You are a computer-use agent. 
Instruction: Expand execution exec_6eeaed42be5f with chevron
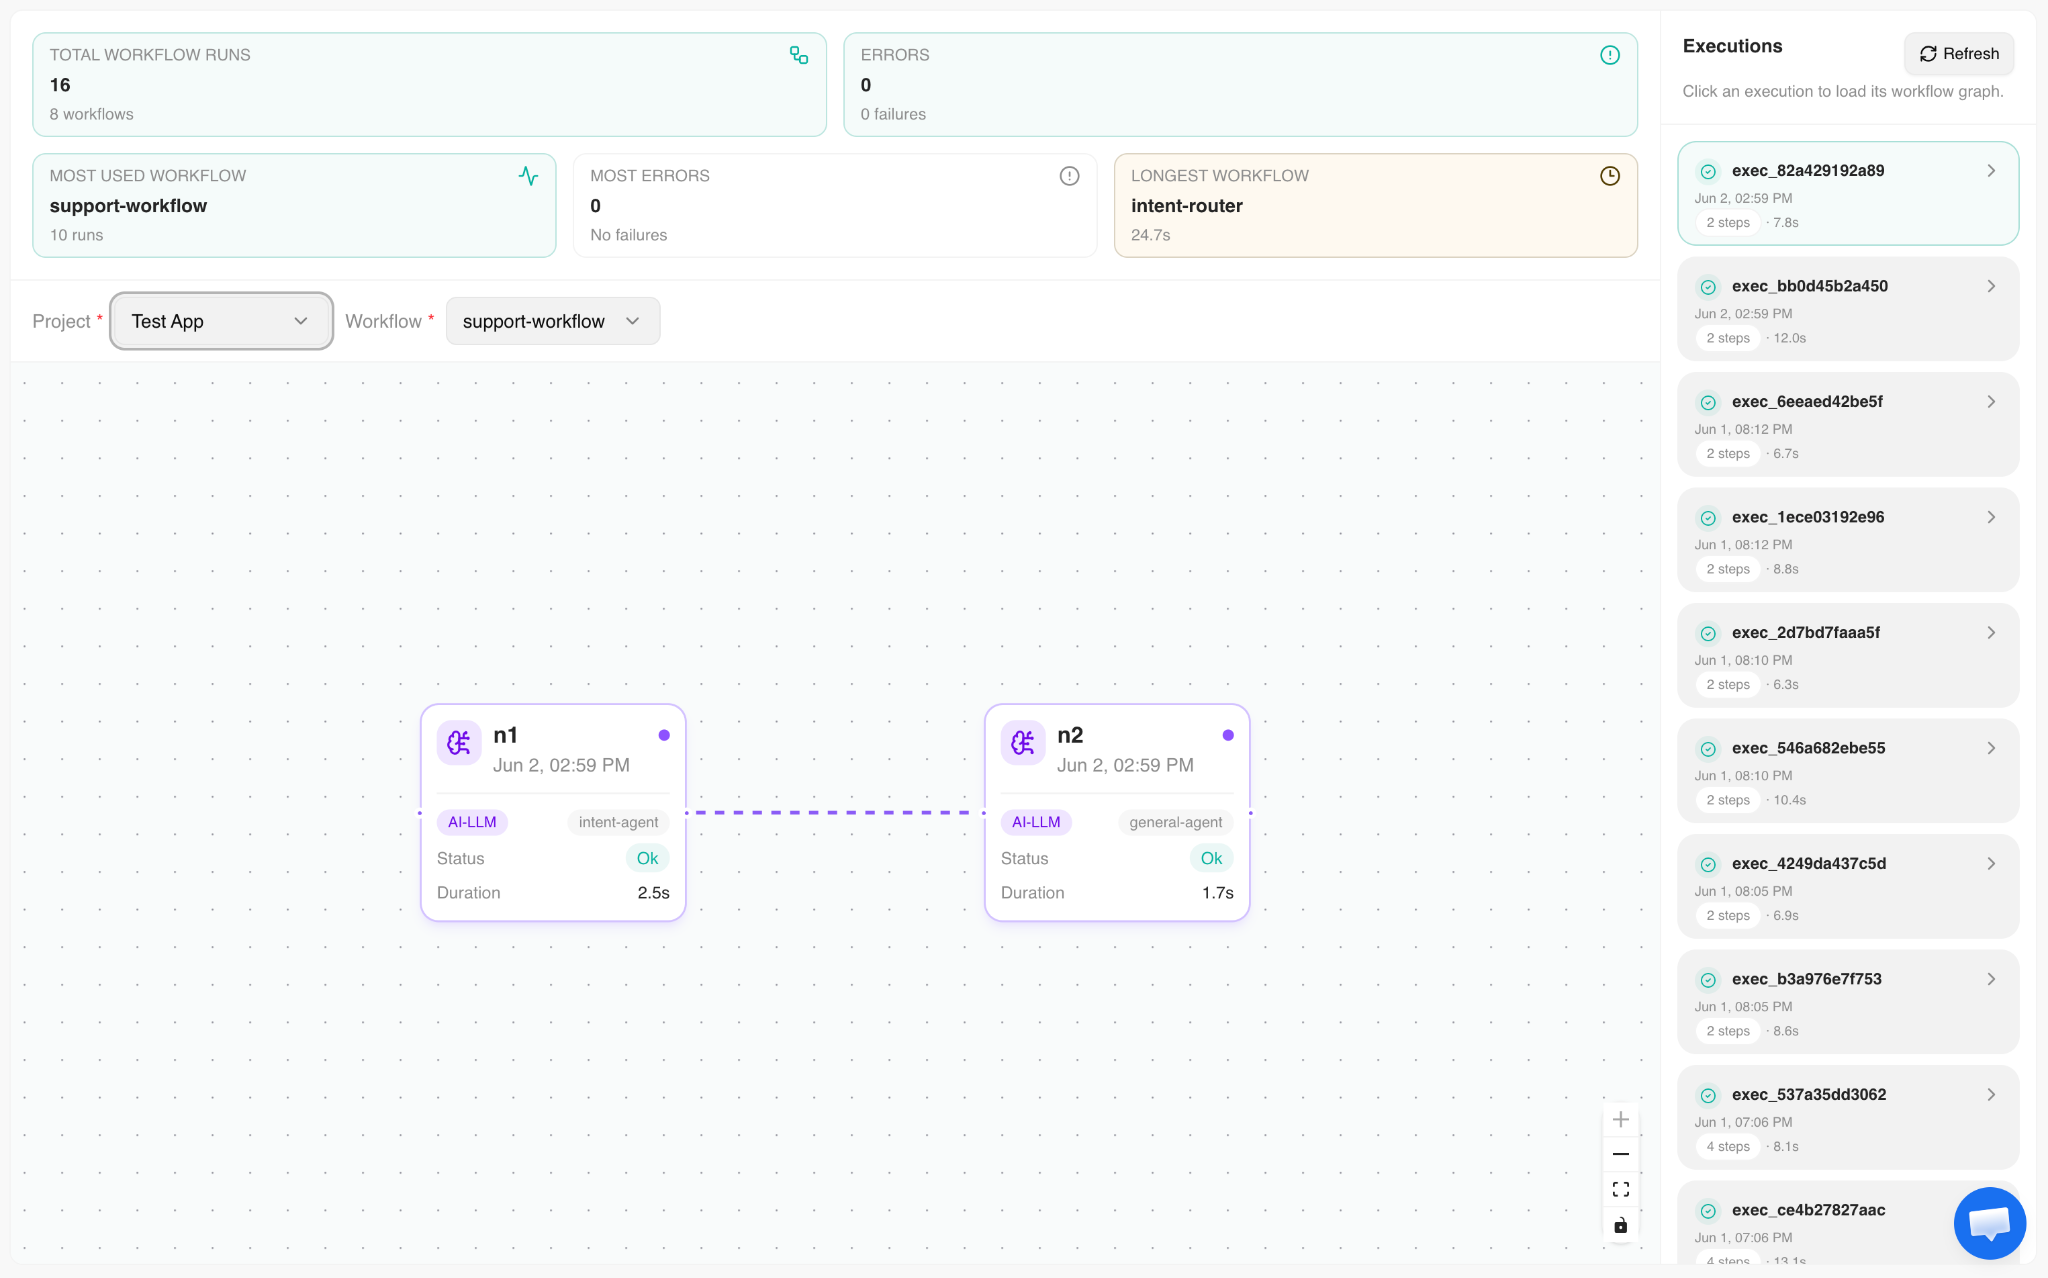(1991, 402)
